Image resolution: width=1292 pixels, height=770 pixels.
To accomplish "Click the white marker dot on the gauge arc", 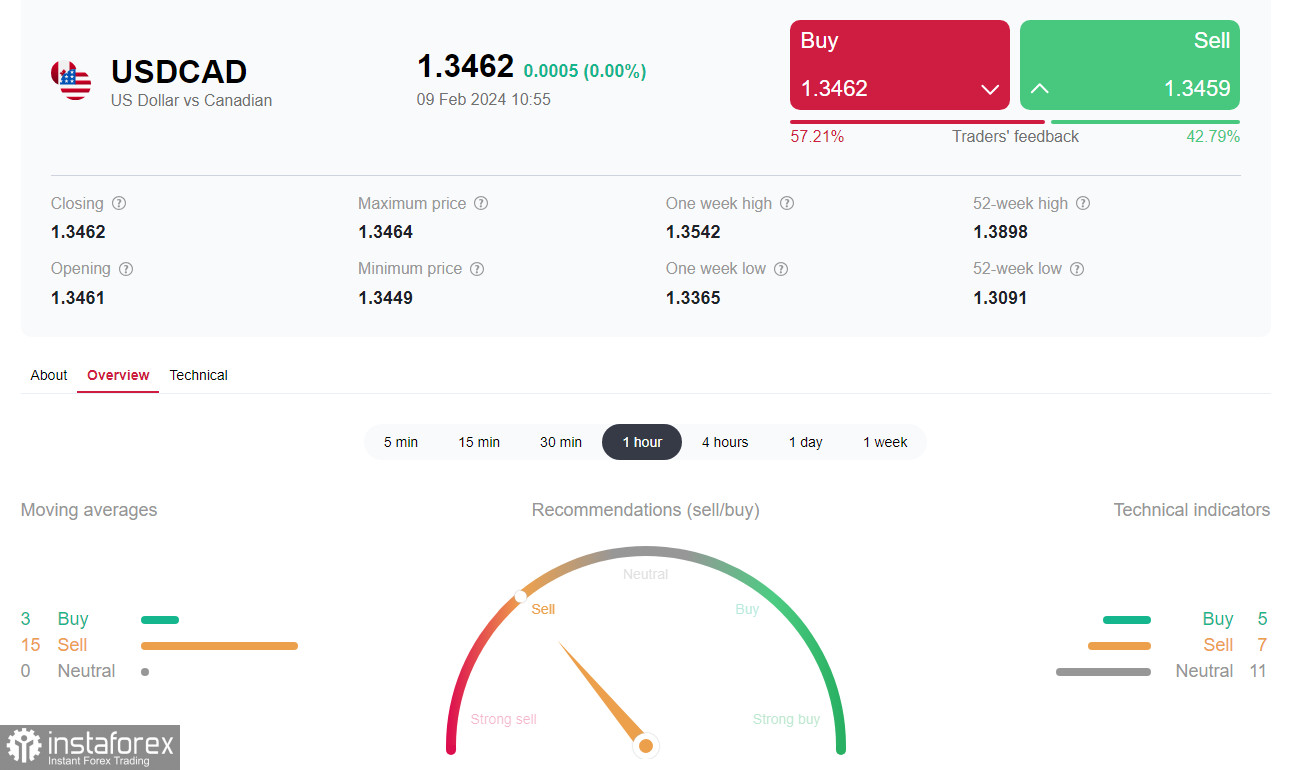I will [520, 596].
